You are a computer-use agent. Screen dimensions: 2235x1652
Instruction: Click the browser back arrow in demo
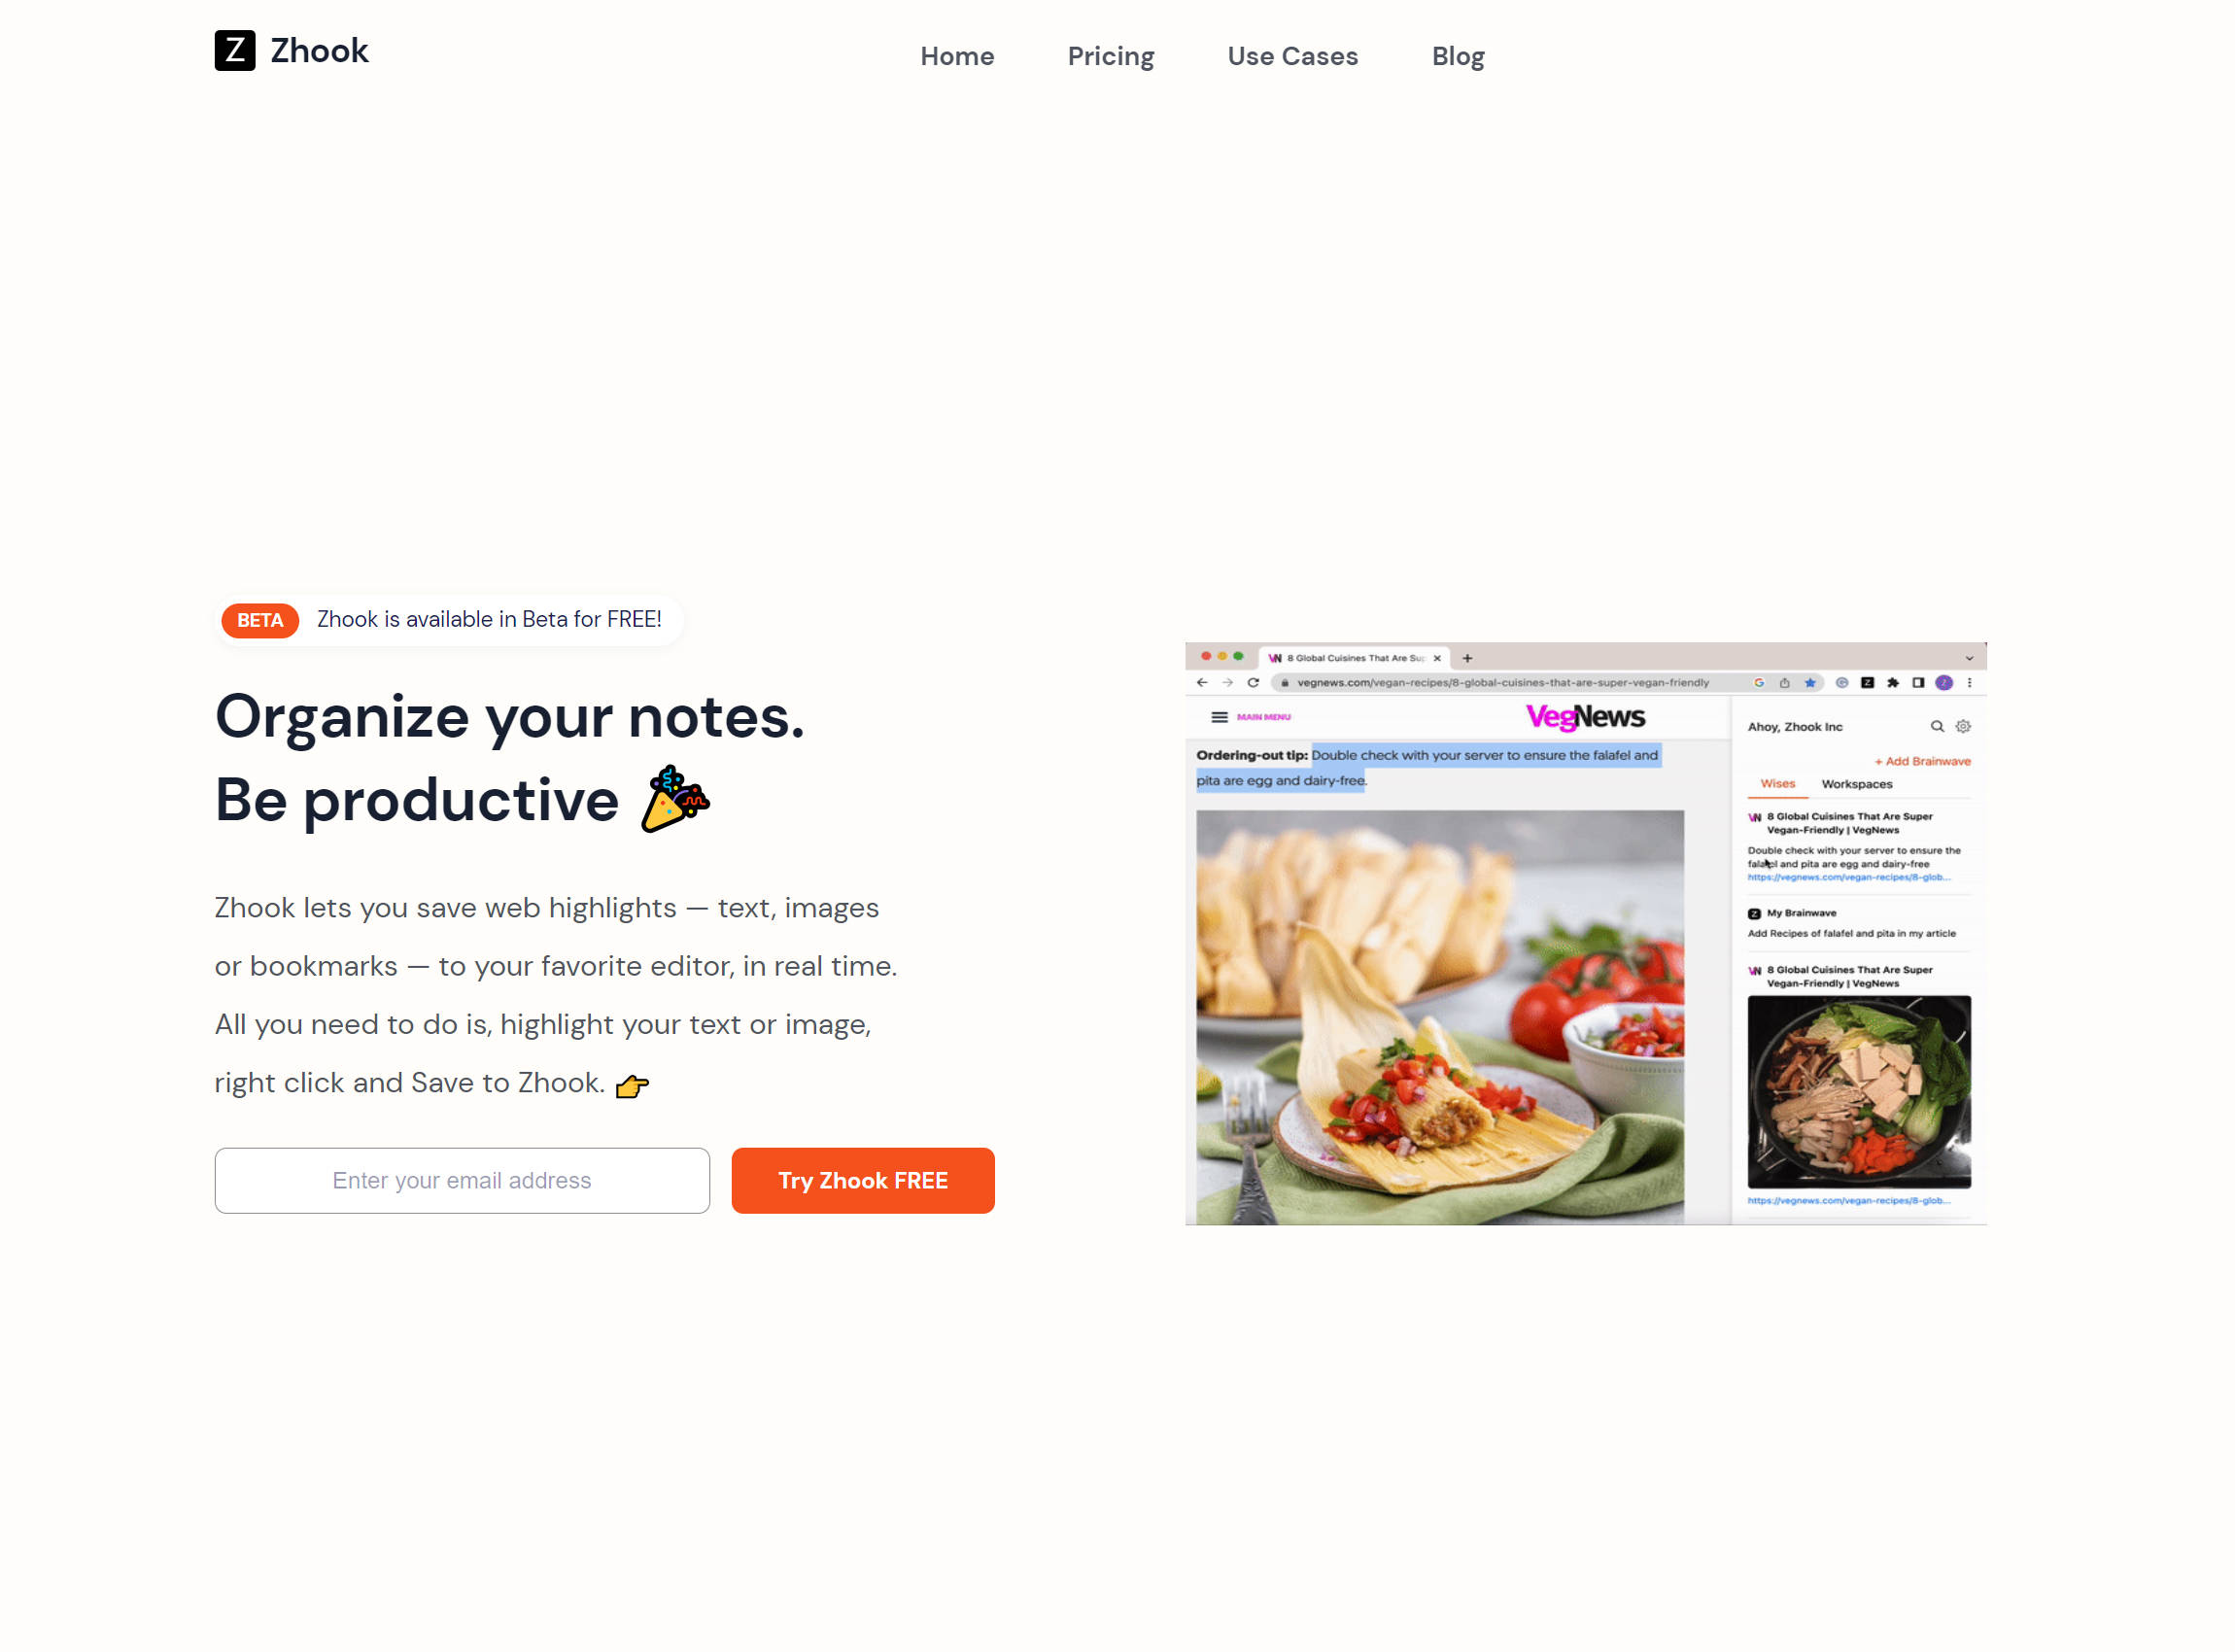click(1202, 683)
